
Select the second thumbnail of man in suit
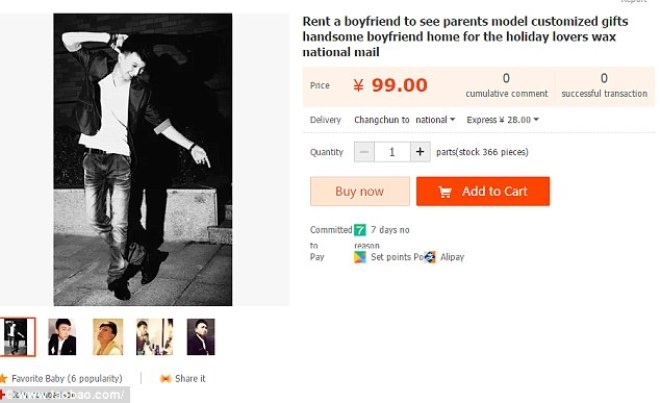[x=62, y=337]
